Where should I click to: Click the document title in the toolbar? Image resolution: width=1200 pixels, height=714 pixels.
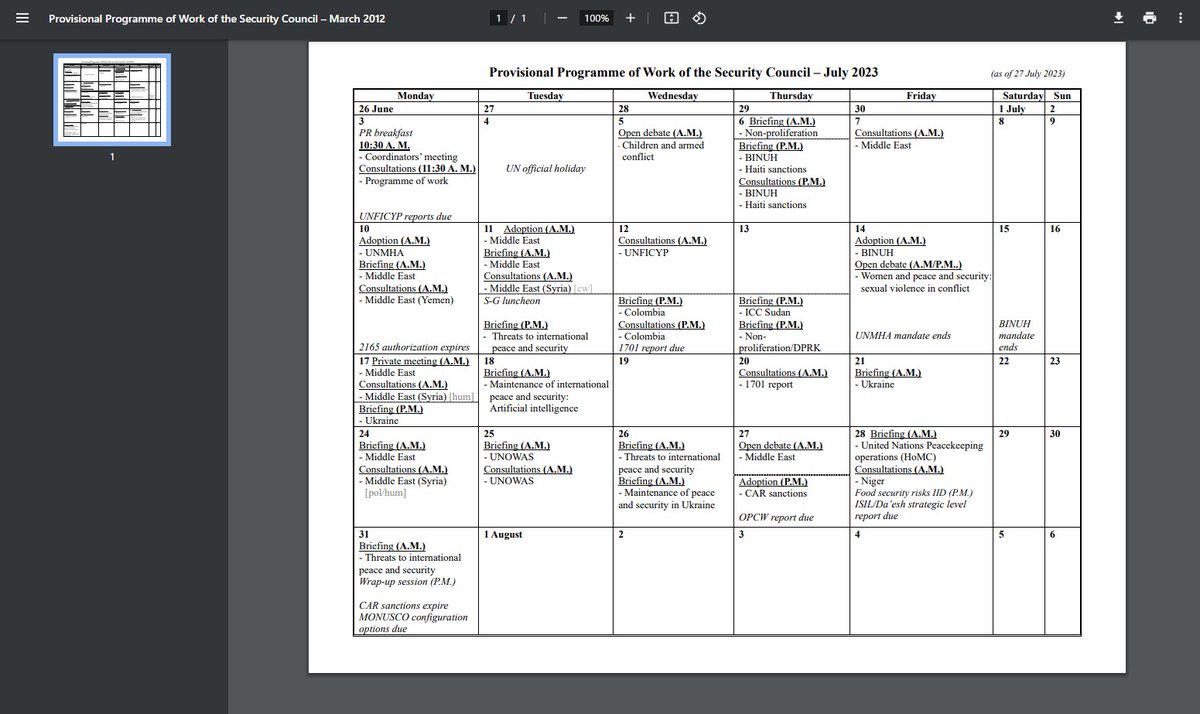217,18
